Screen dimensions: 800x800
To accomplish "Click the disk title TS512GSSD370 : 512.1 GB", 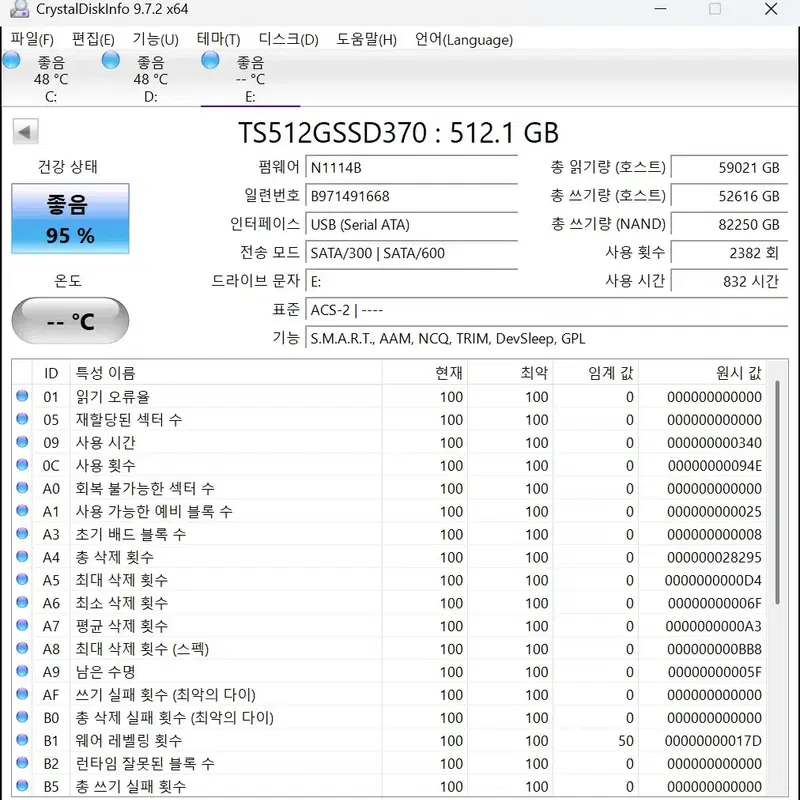I will (x=398, y=133).
